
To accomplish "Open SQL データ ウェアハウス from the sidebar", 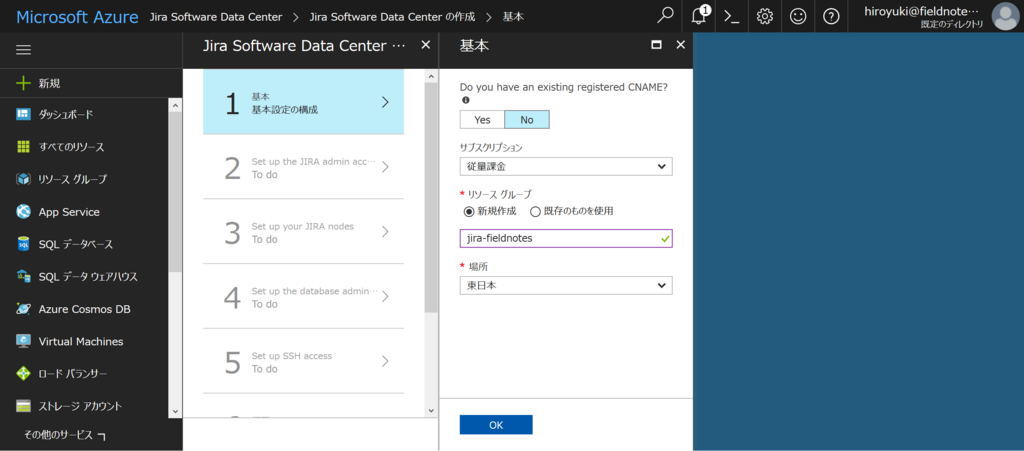I will pos(84,276).
